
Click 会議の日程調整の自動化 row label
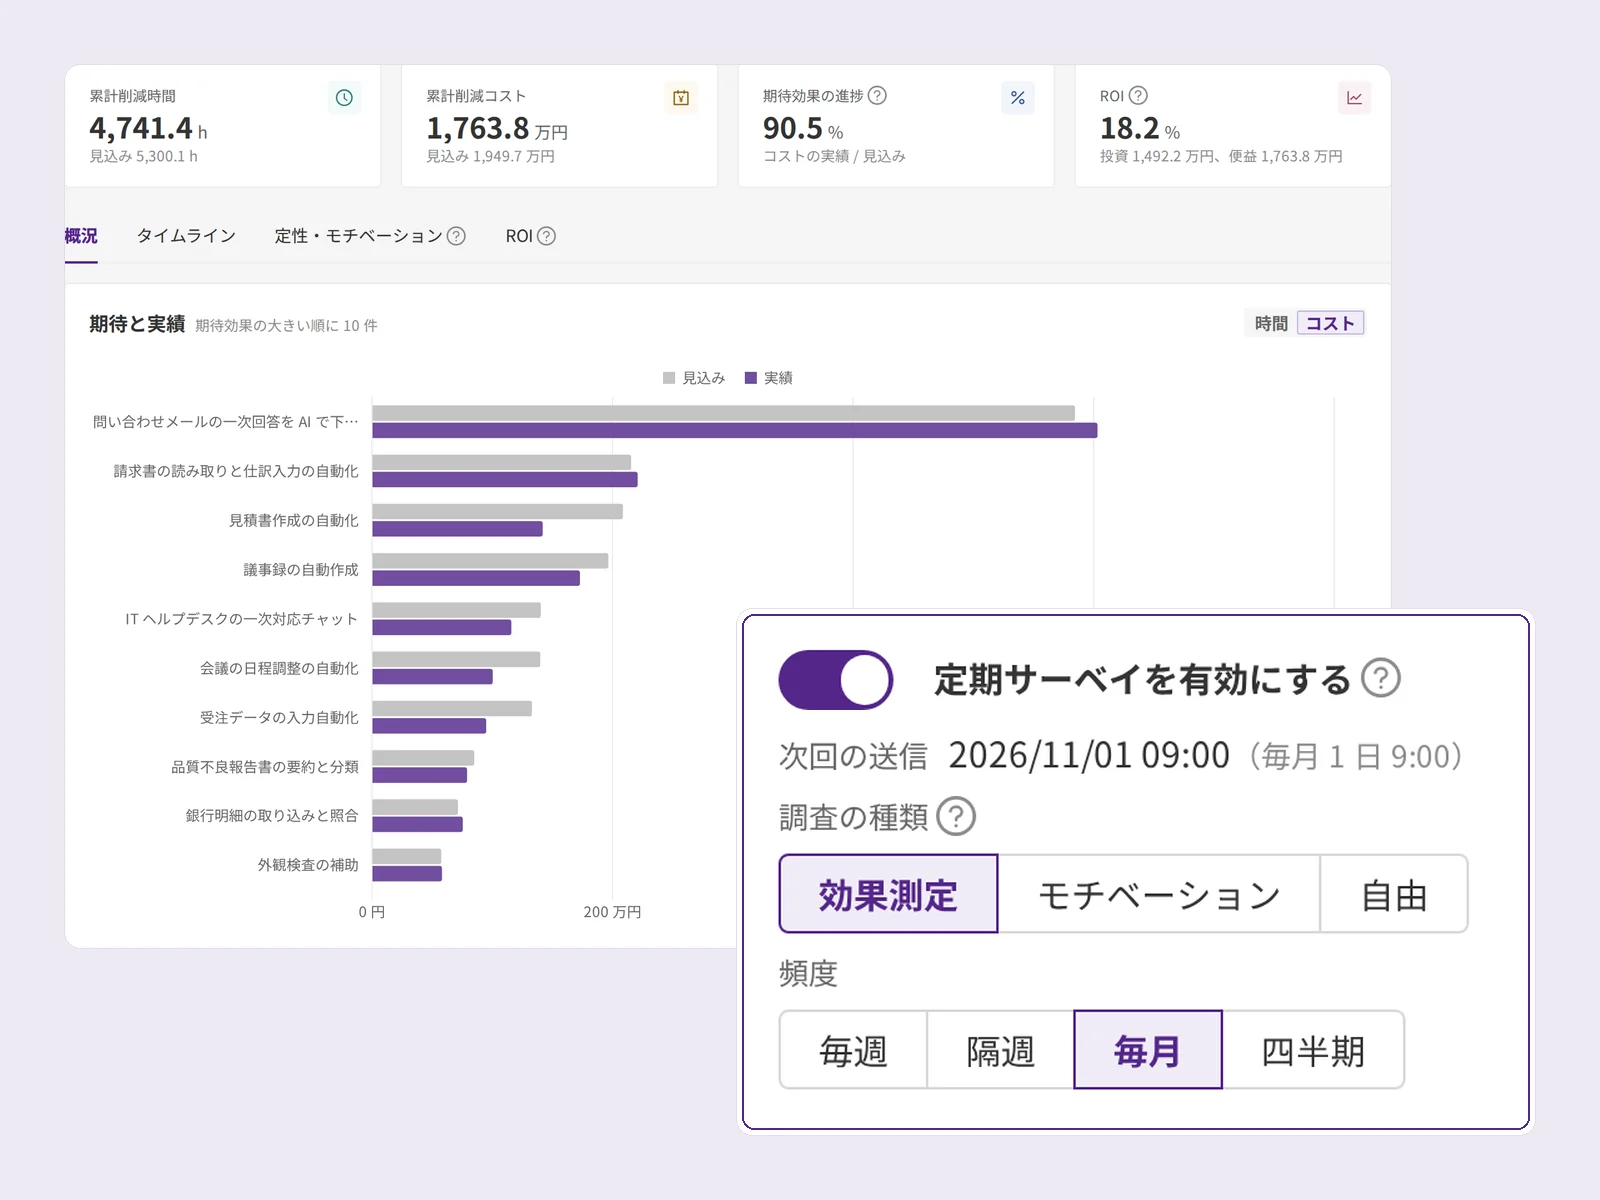tap(279, 668)
